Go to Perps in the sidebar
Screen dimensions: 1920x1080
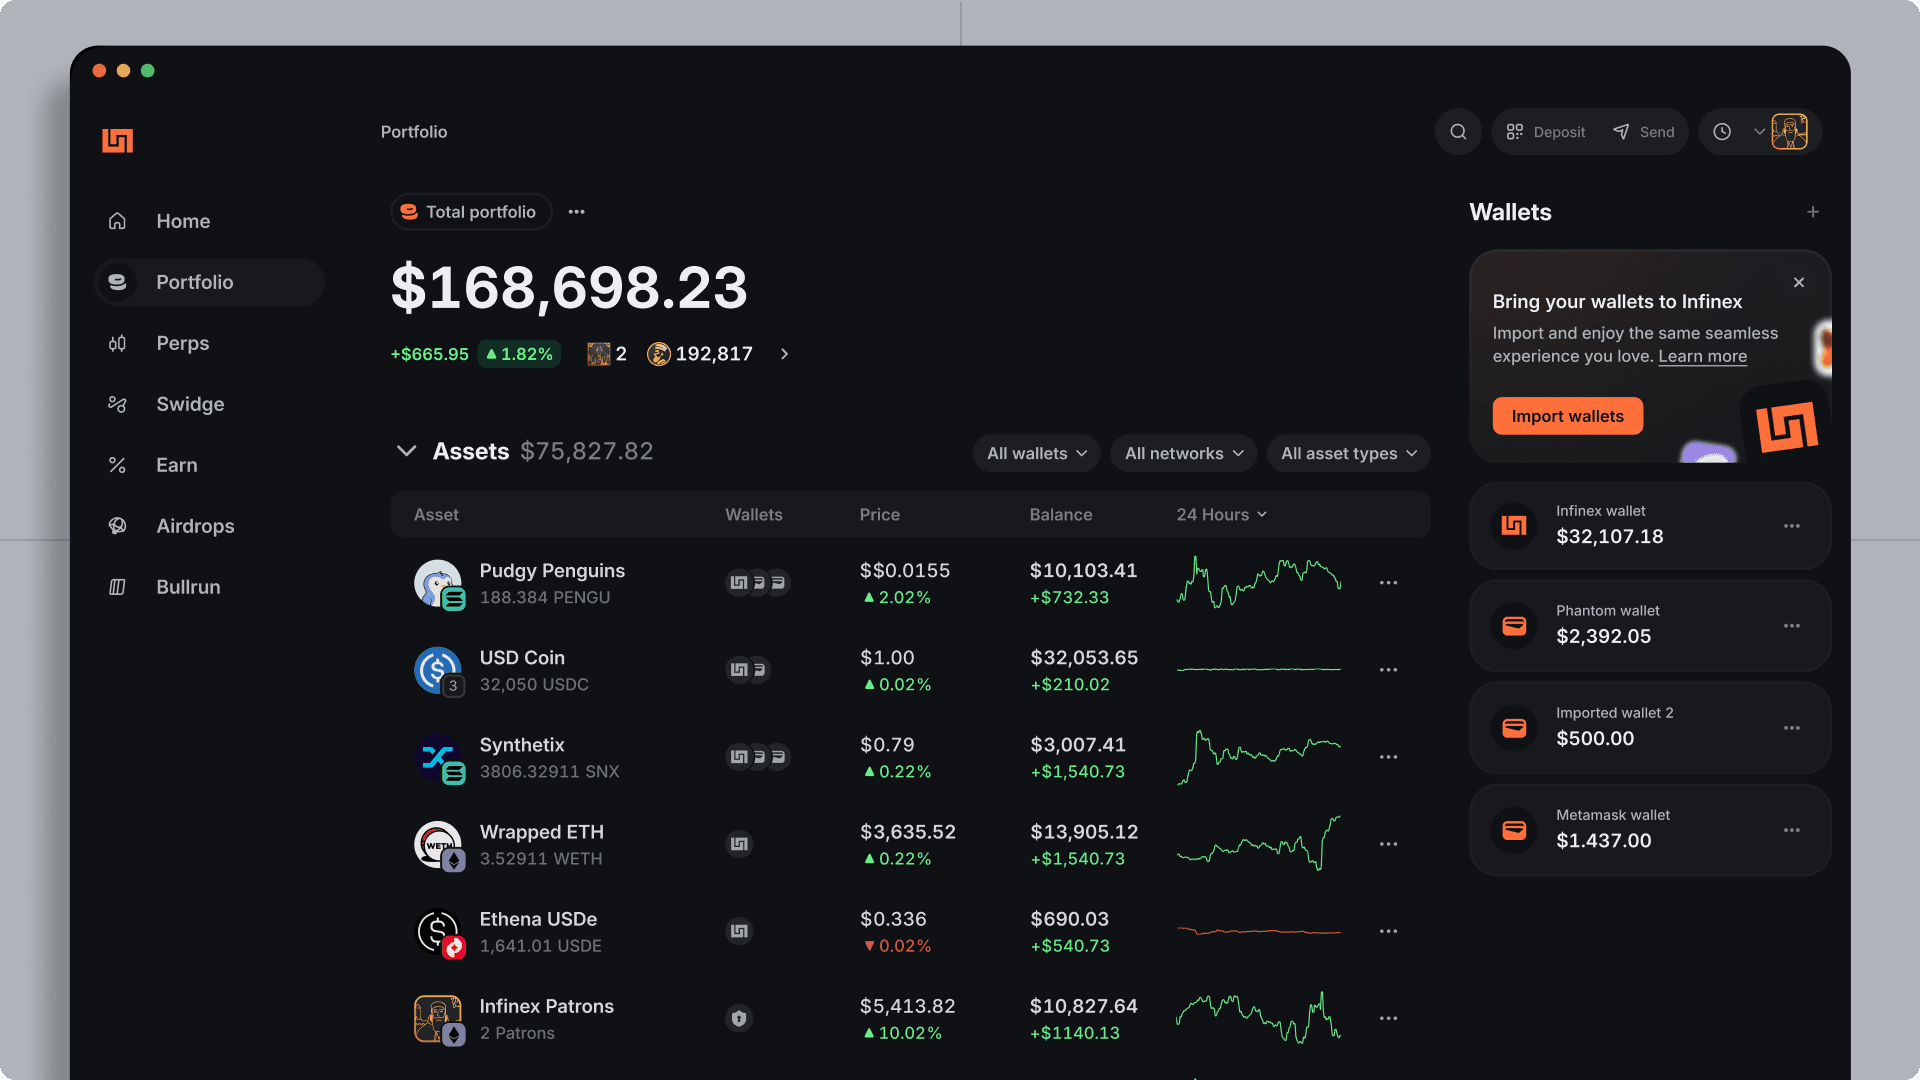click(x=182, y=343)
